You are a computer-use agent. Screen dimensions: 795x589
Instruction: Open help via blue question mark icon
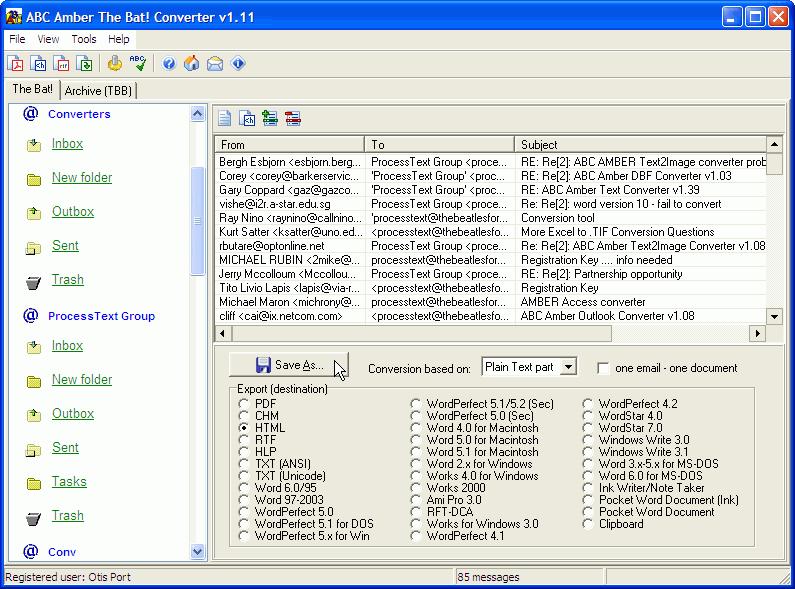169,63
